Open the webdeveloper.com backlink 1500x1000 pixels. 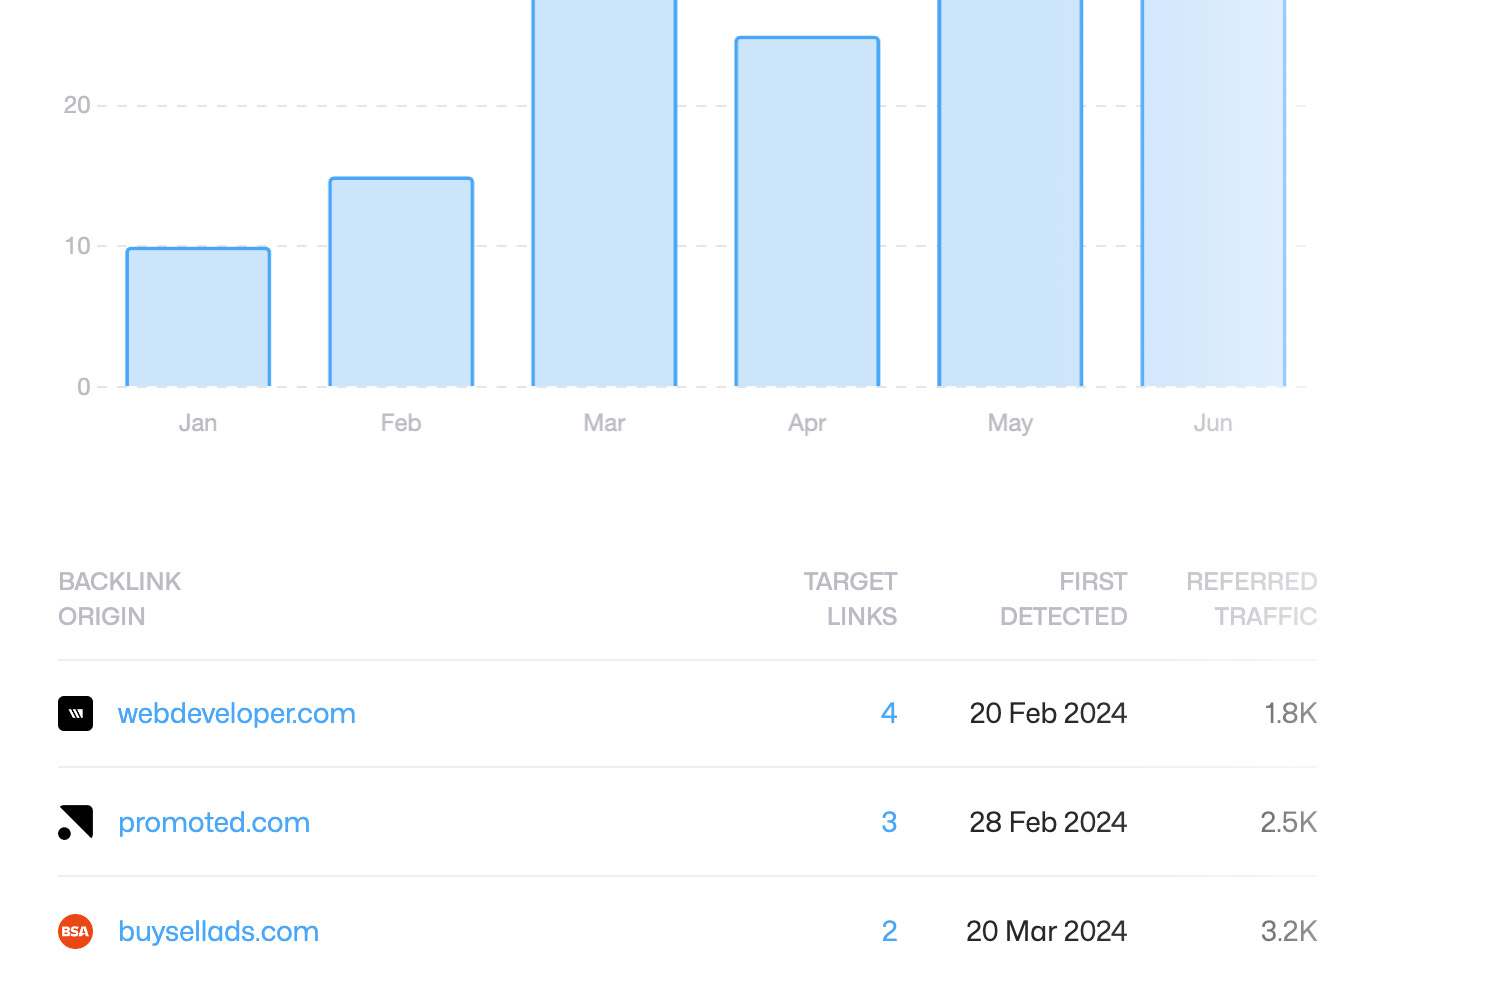[x=237, y=713]
